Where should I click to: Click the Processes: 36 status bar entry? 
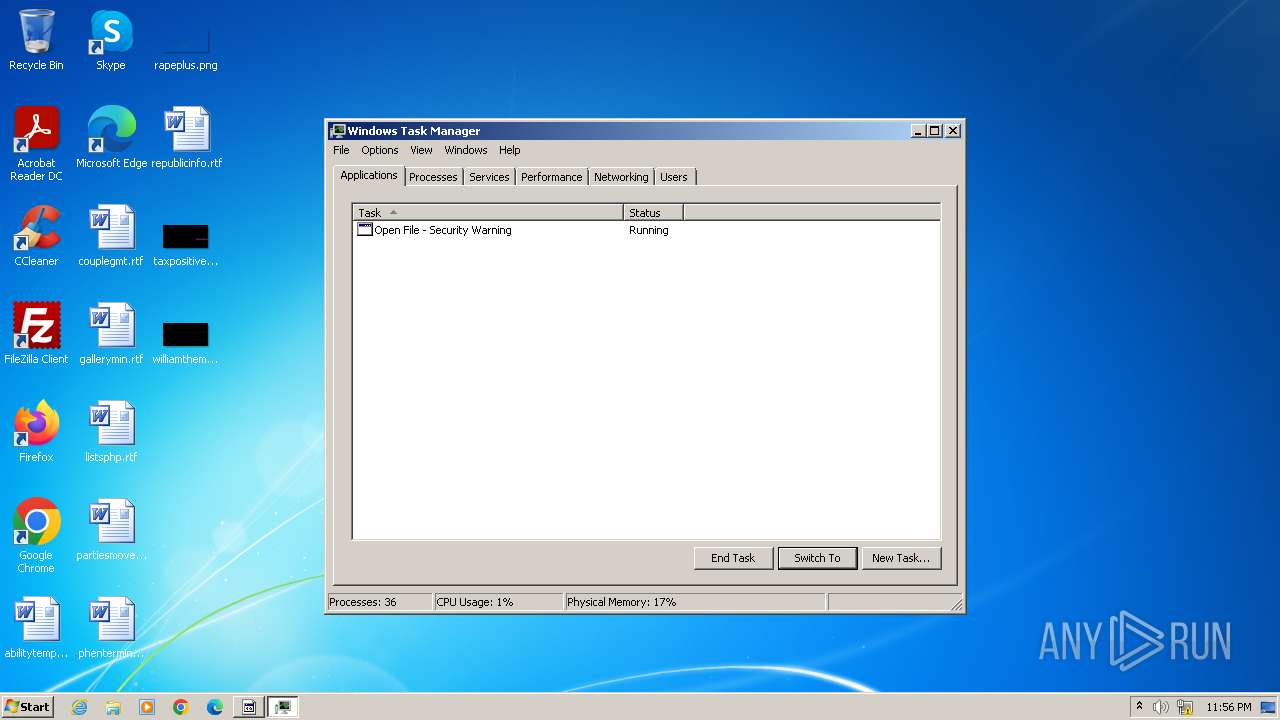(x=379, y=602)
